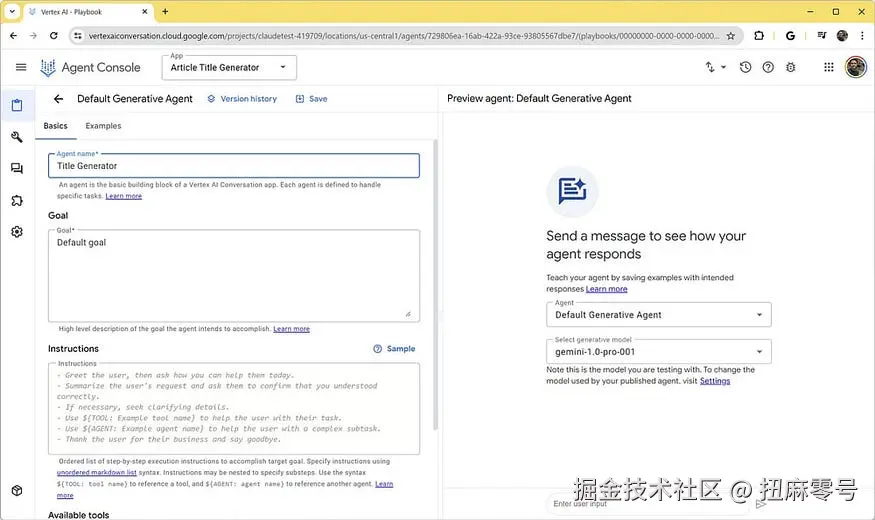
Task: Open Learn more link under Instructions description
Action: click(x=384, y=484)
